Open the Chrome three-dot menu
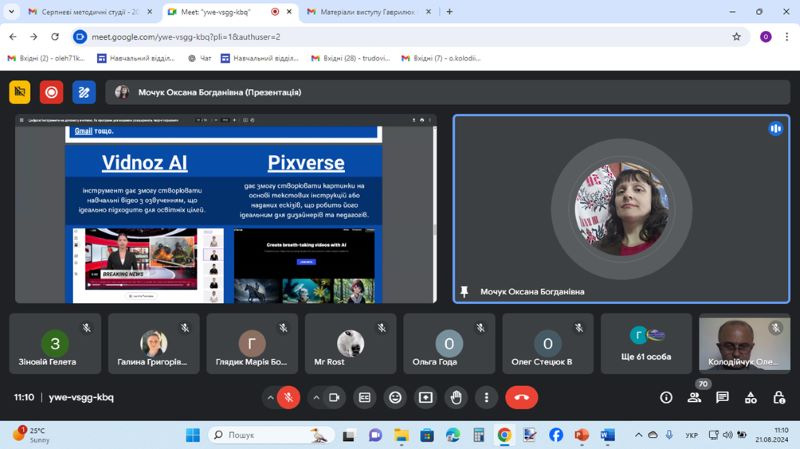Screen dimensions: 800x449 tap(787, 37)
